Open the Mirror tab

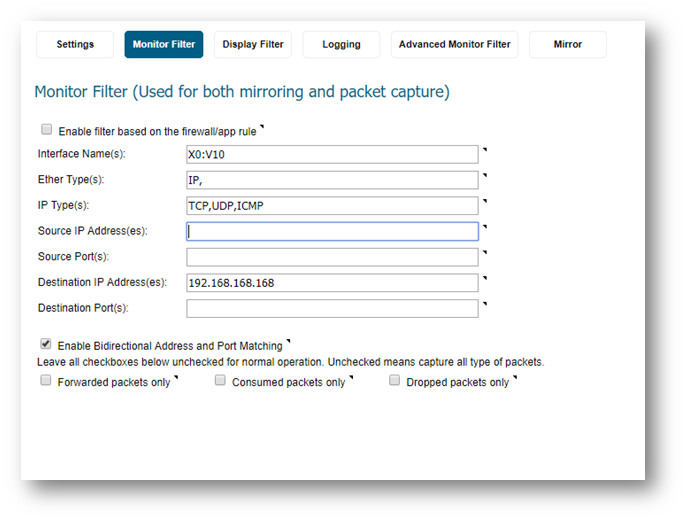click(568, 44)
